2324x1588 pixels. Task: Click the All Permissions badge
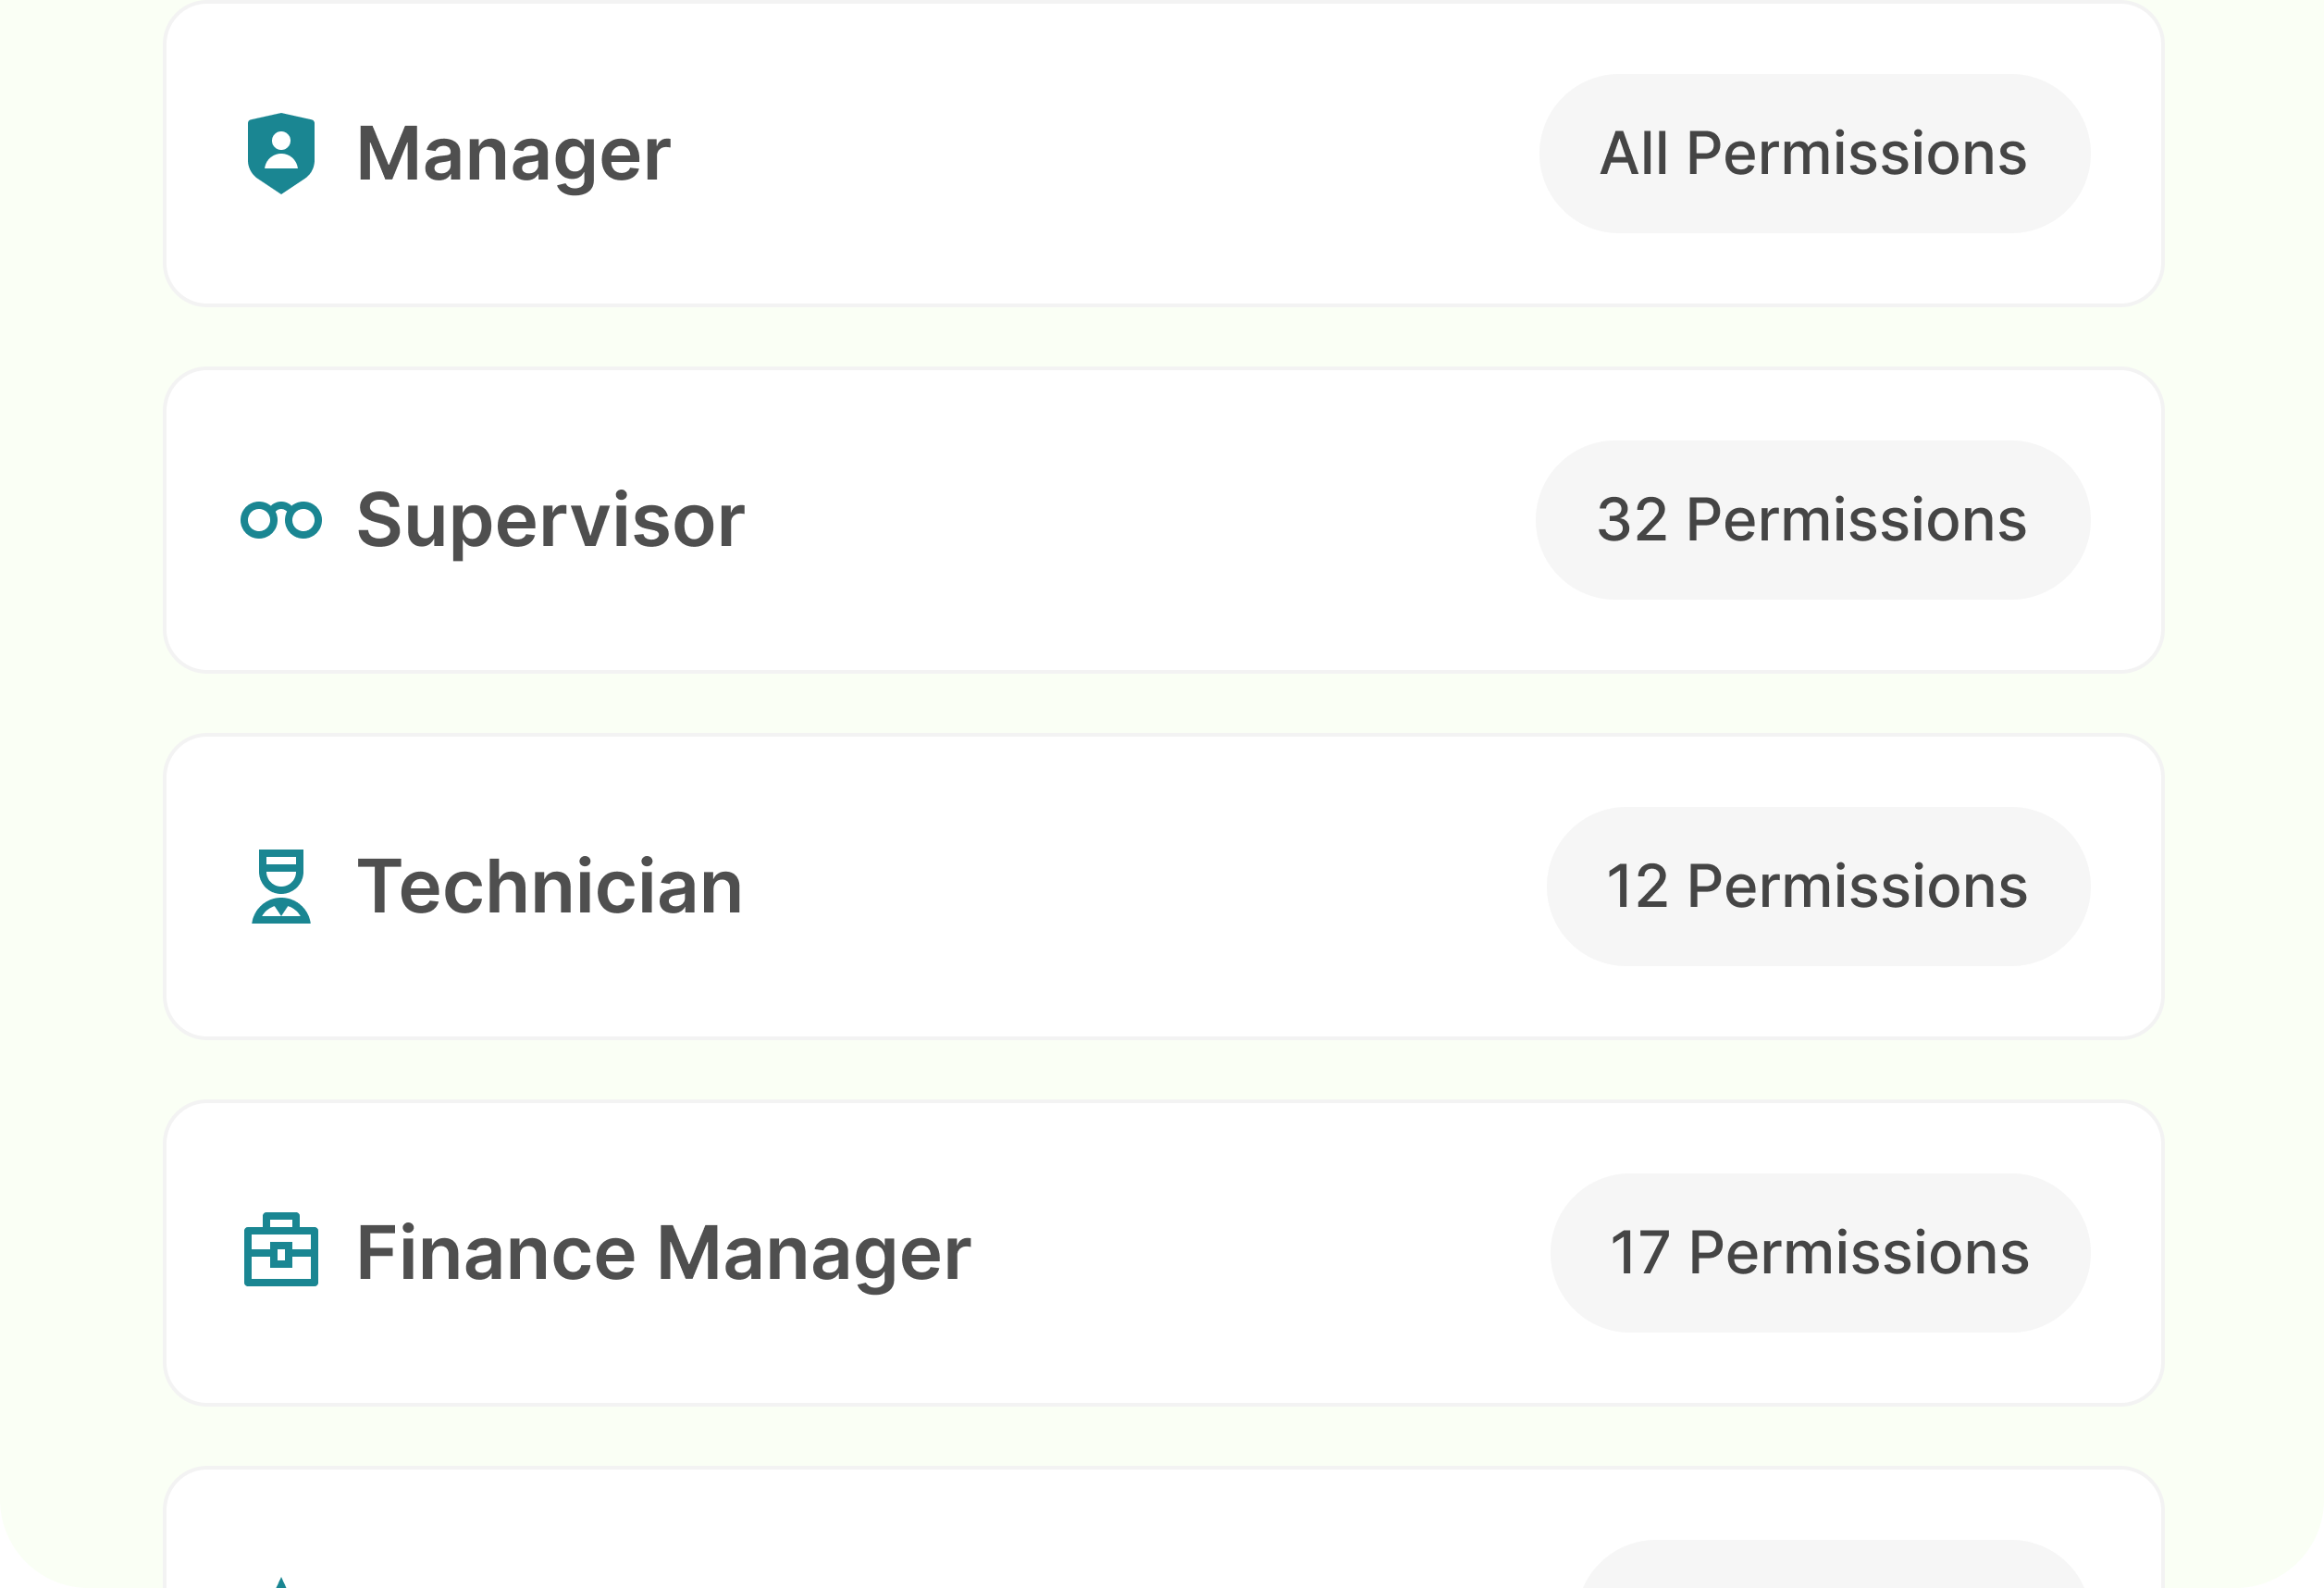click(x=1813, y=153)
